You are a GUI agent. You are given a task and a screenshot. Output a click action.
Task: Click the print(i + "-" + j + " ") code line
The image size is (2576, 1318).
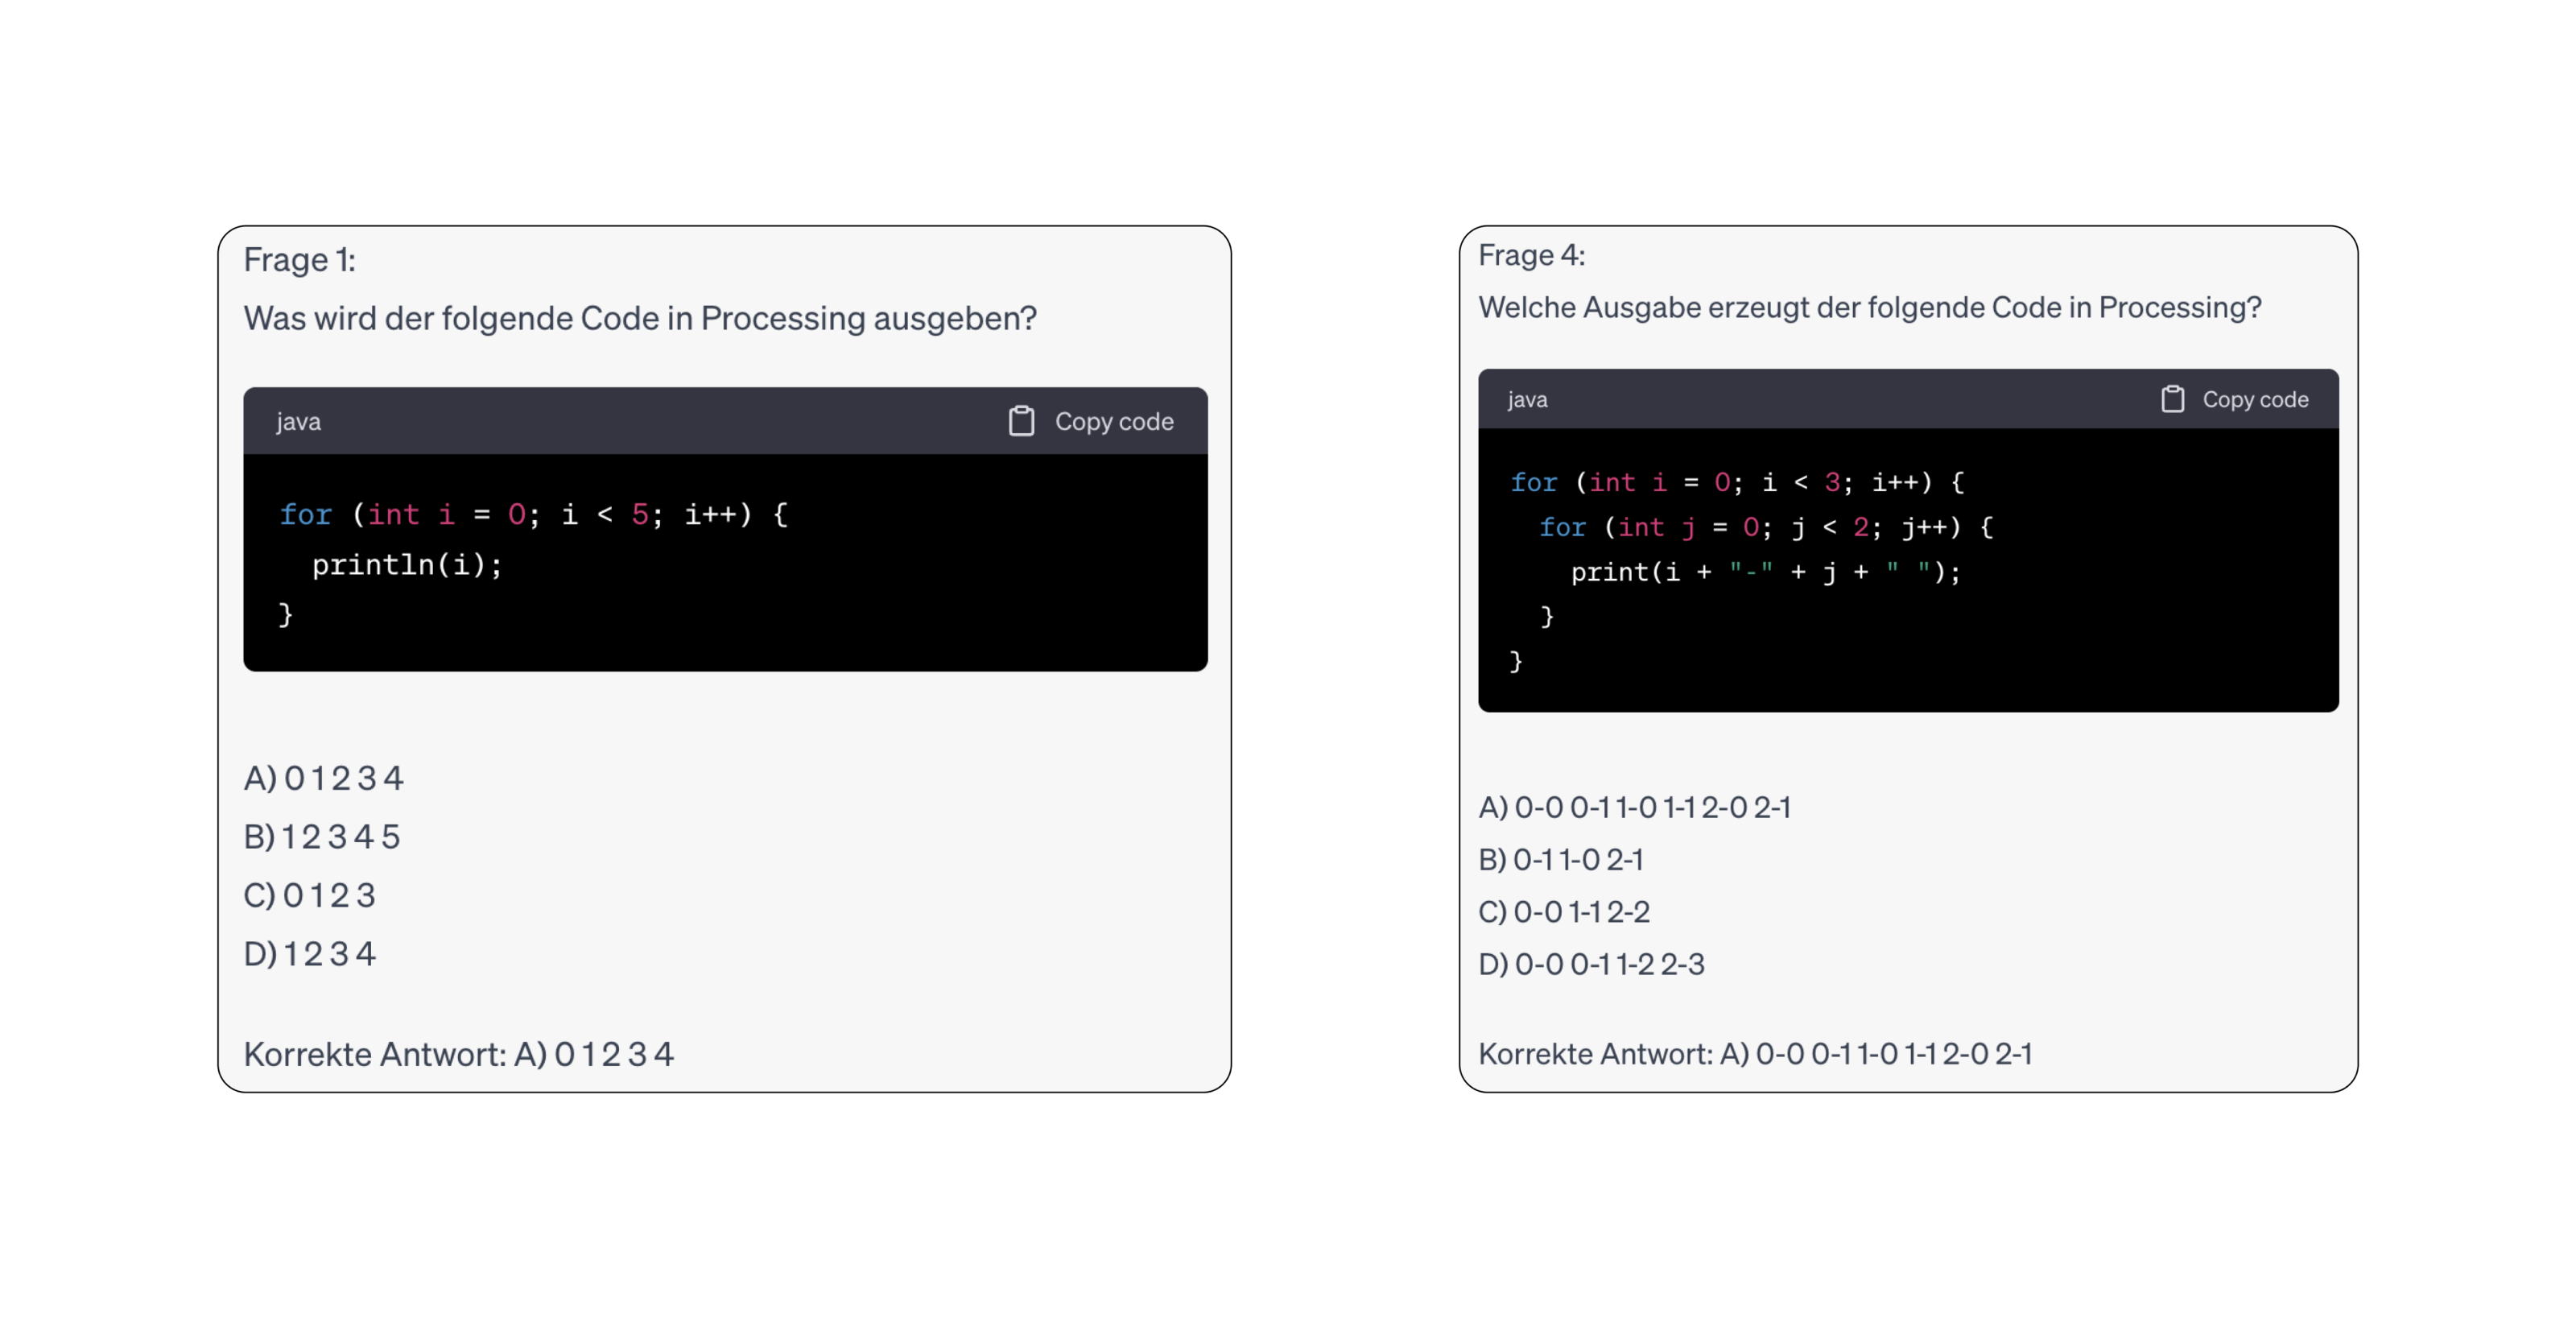pyautogui.click(x=1765, y=572)
